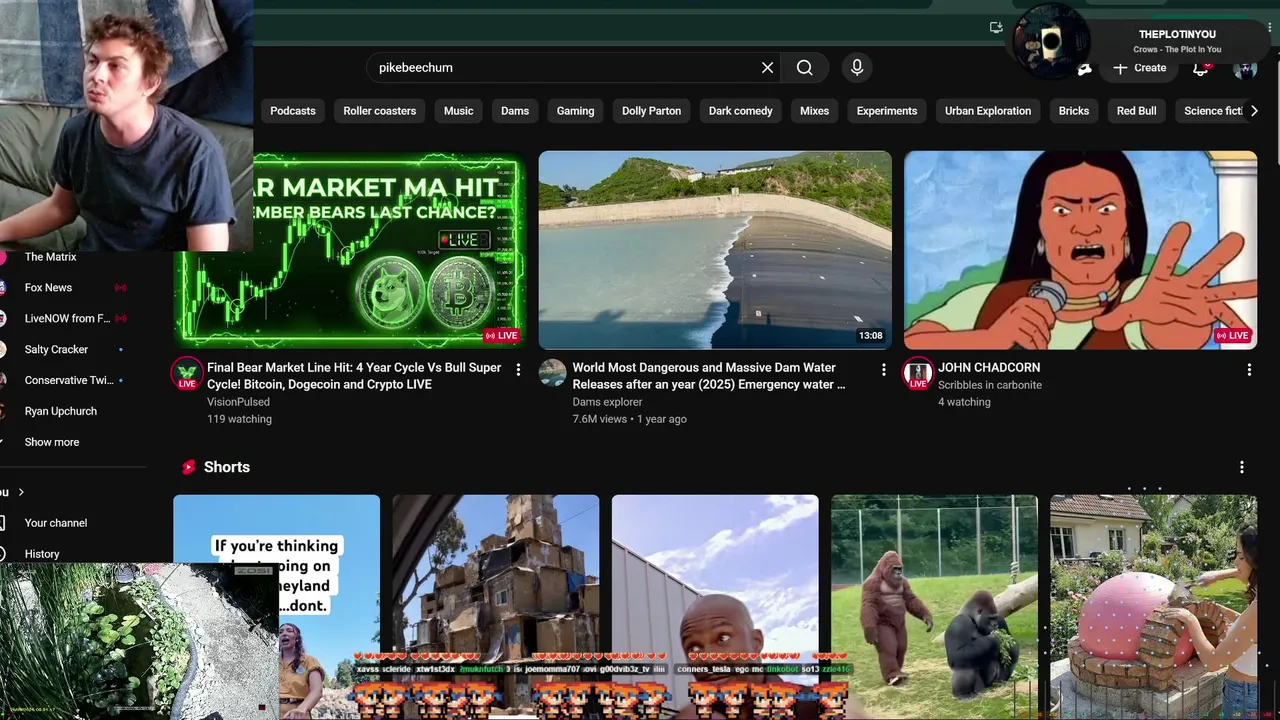This screenshot has height=720, width=1280.
Task: Click the VisionPulsed channel avatar
Action: point(187,374)
